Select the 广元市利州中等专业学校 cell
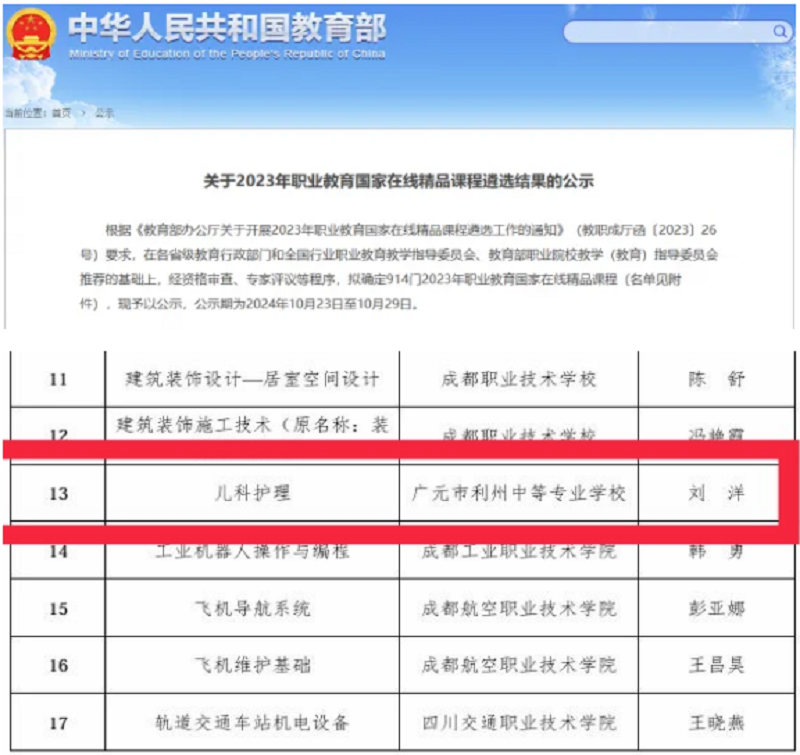 [x=519, y=493]
